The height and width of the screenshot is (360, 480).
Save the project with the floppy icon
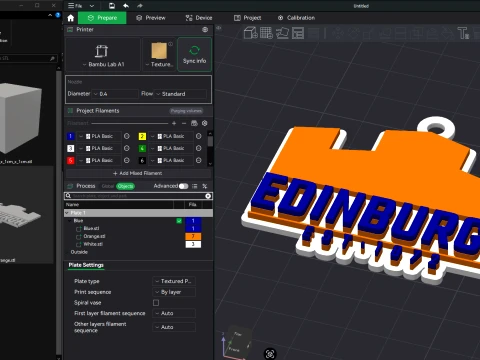click(112, 6)
